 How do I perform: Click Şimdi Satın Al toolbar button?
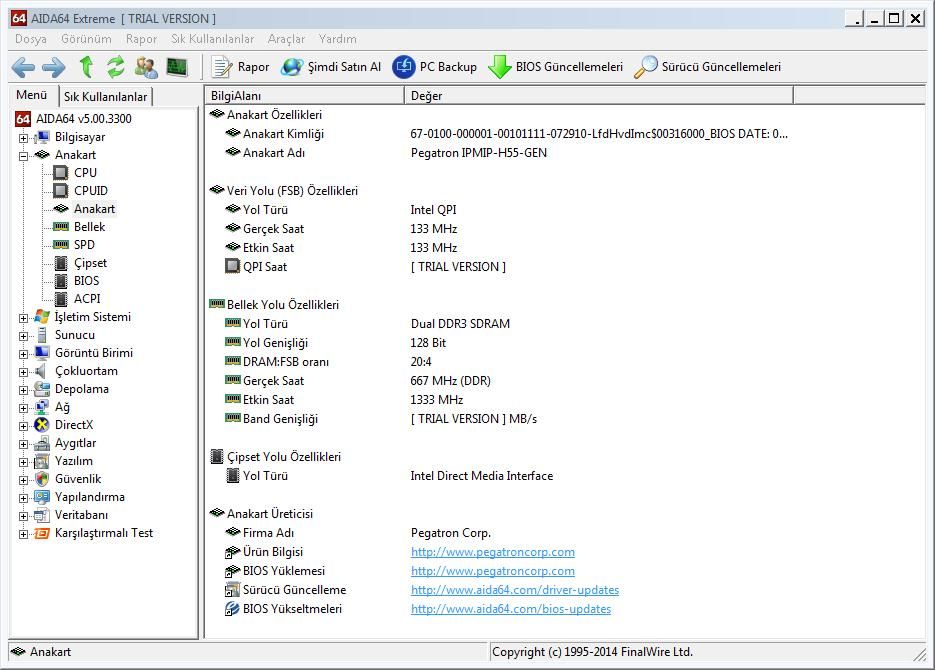(331, 67)
